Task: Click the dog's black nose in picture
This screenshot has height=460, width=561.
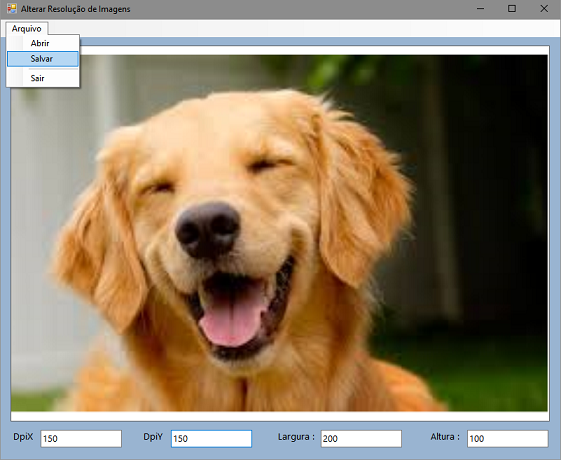Action: [x=208, y=230]
